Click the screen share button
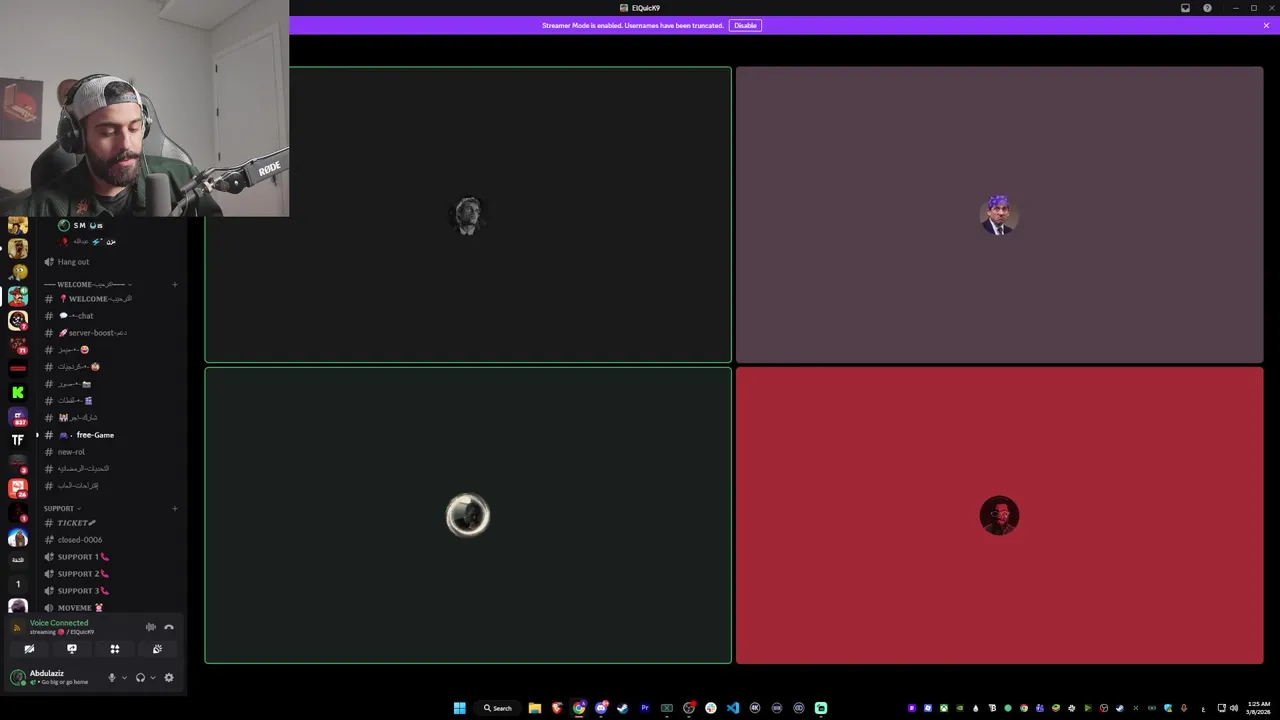The height and width of the screenshot is (720, 1280). [72, 649]
